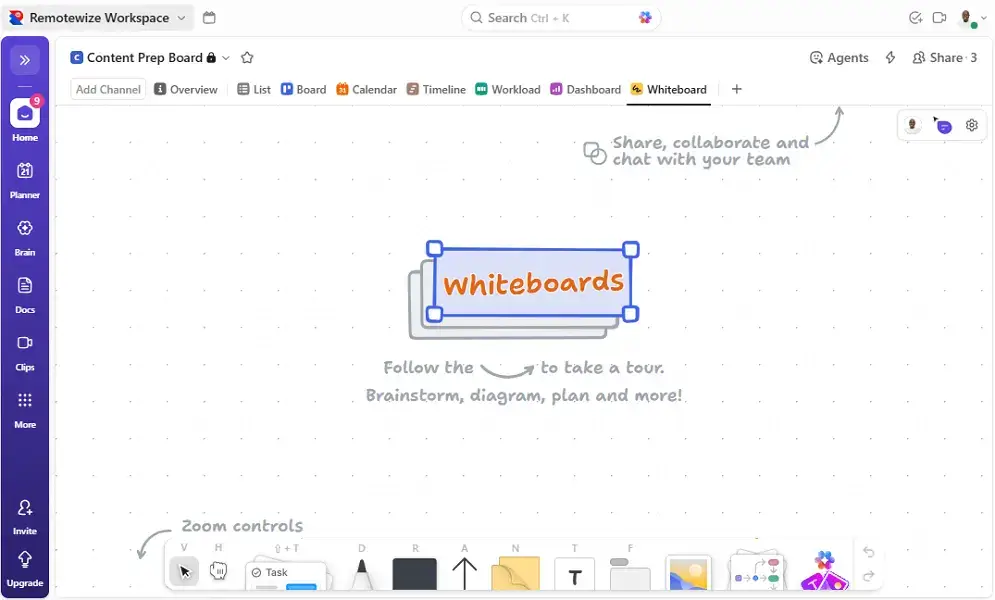Screen dimensions: 995x600
Task: Select the sticky note tool
Action: (516, 571)
